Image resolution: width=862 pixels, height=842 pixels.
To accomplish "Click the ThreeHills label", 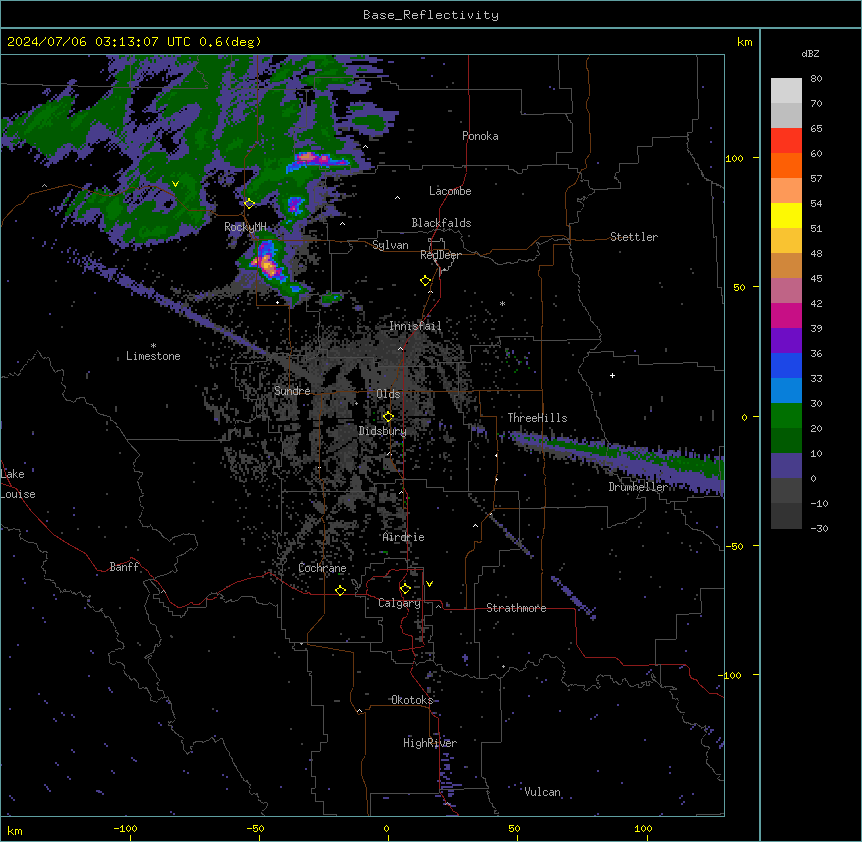I will tap(537, 418).
